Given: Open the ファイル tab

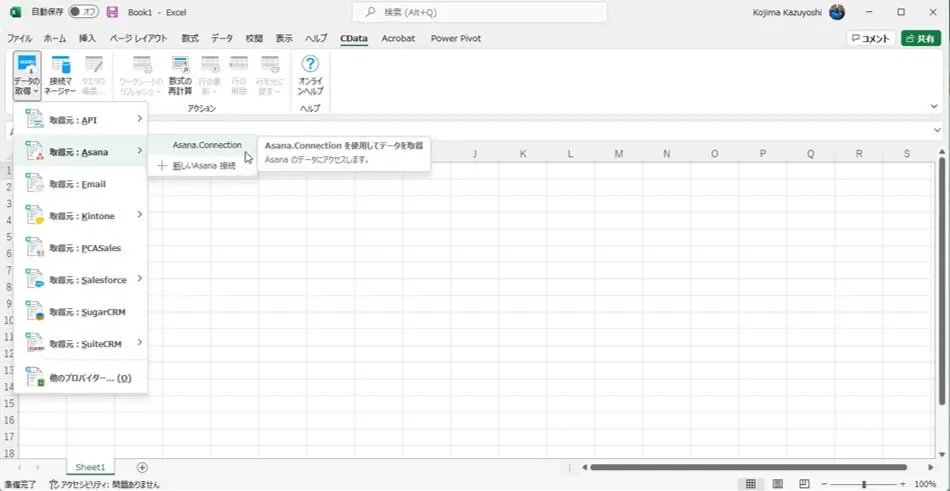Looking at the screenshot, I should point(19,38).
